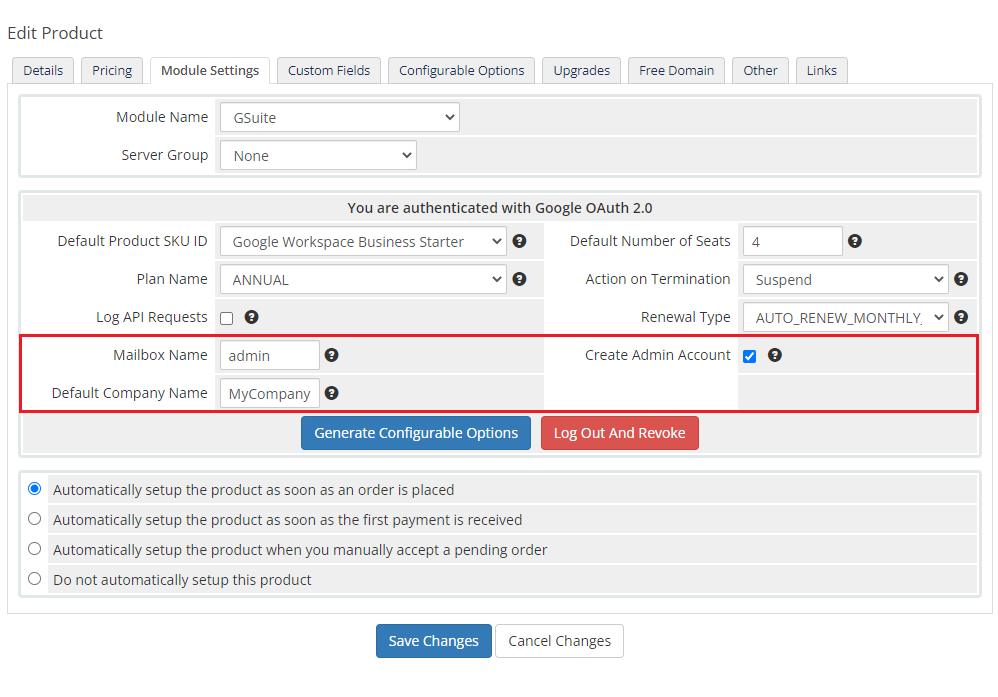Select setup when first payment is received
The image size is (998, 697).
coord(34,519)
